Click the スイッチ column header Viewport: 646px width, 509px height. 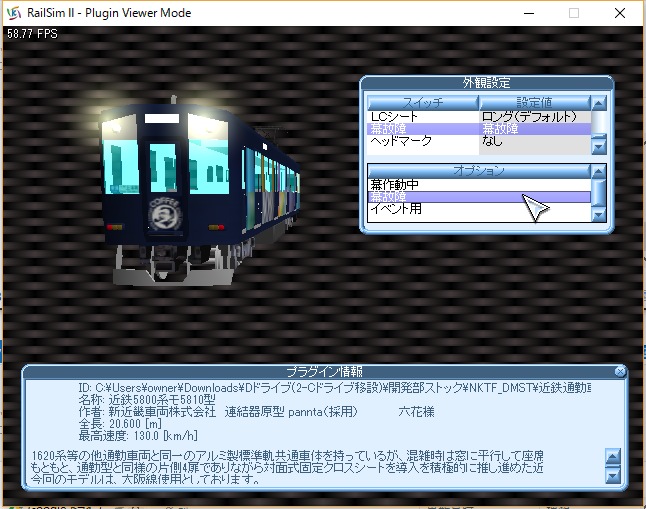tap(423, 103)
